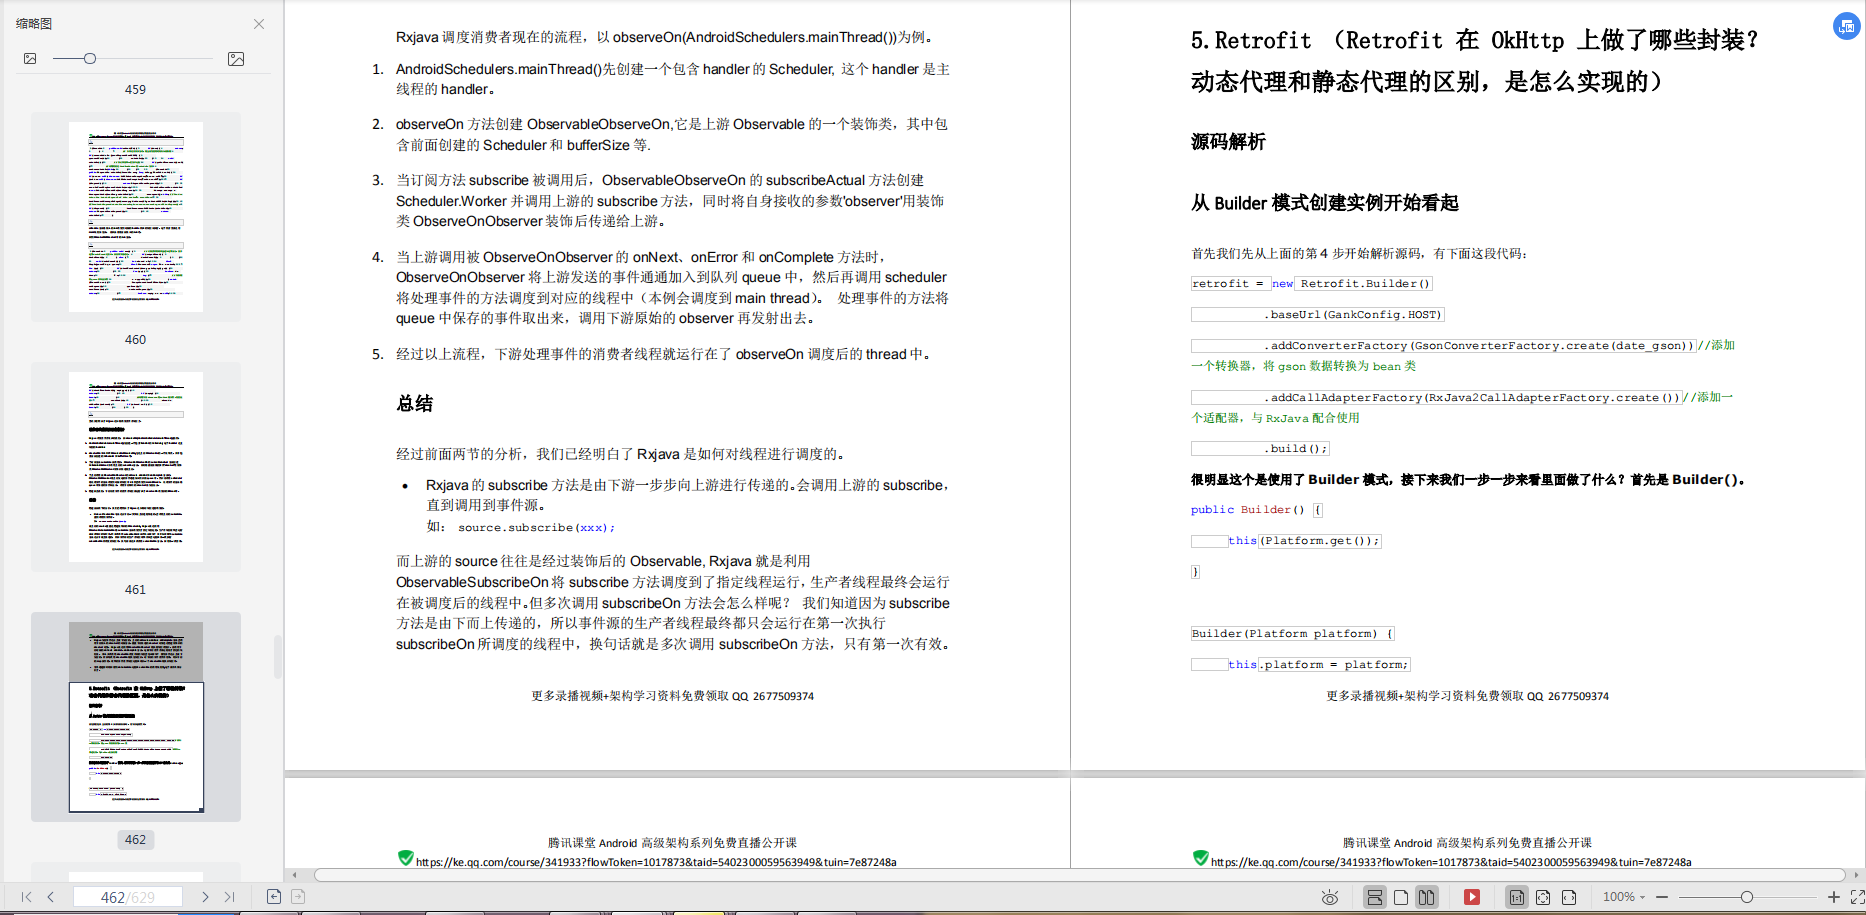Click the '从 Builder 模式创建实例开始看起' heading
The width and height of the screenshot is (1866, 915).
tap(1325, 203)
